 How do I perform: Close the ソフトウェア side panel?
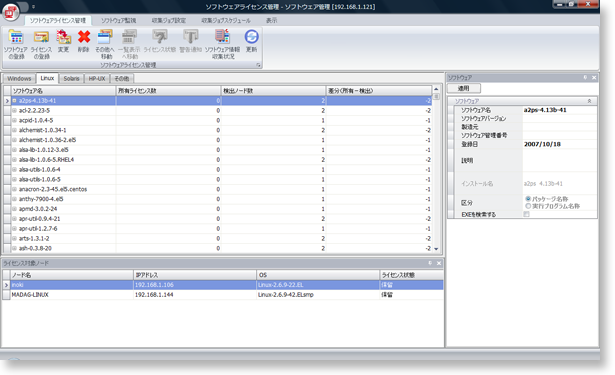pyautogui.click(x=594, y=78)
